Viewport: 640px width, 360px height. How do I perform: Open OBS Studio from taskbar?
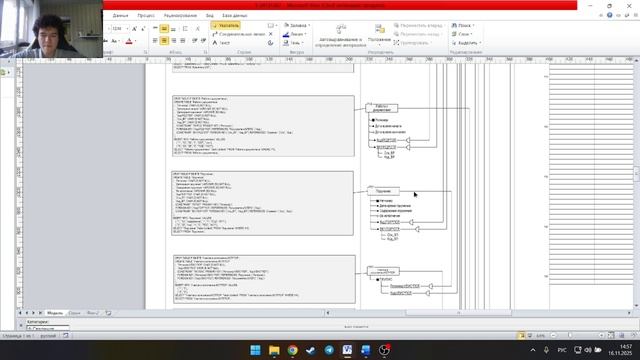coord(384,350)
